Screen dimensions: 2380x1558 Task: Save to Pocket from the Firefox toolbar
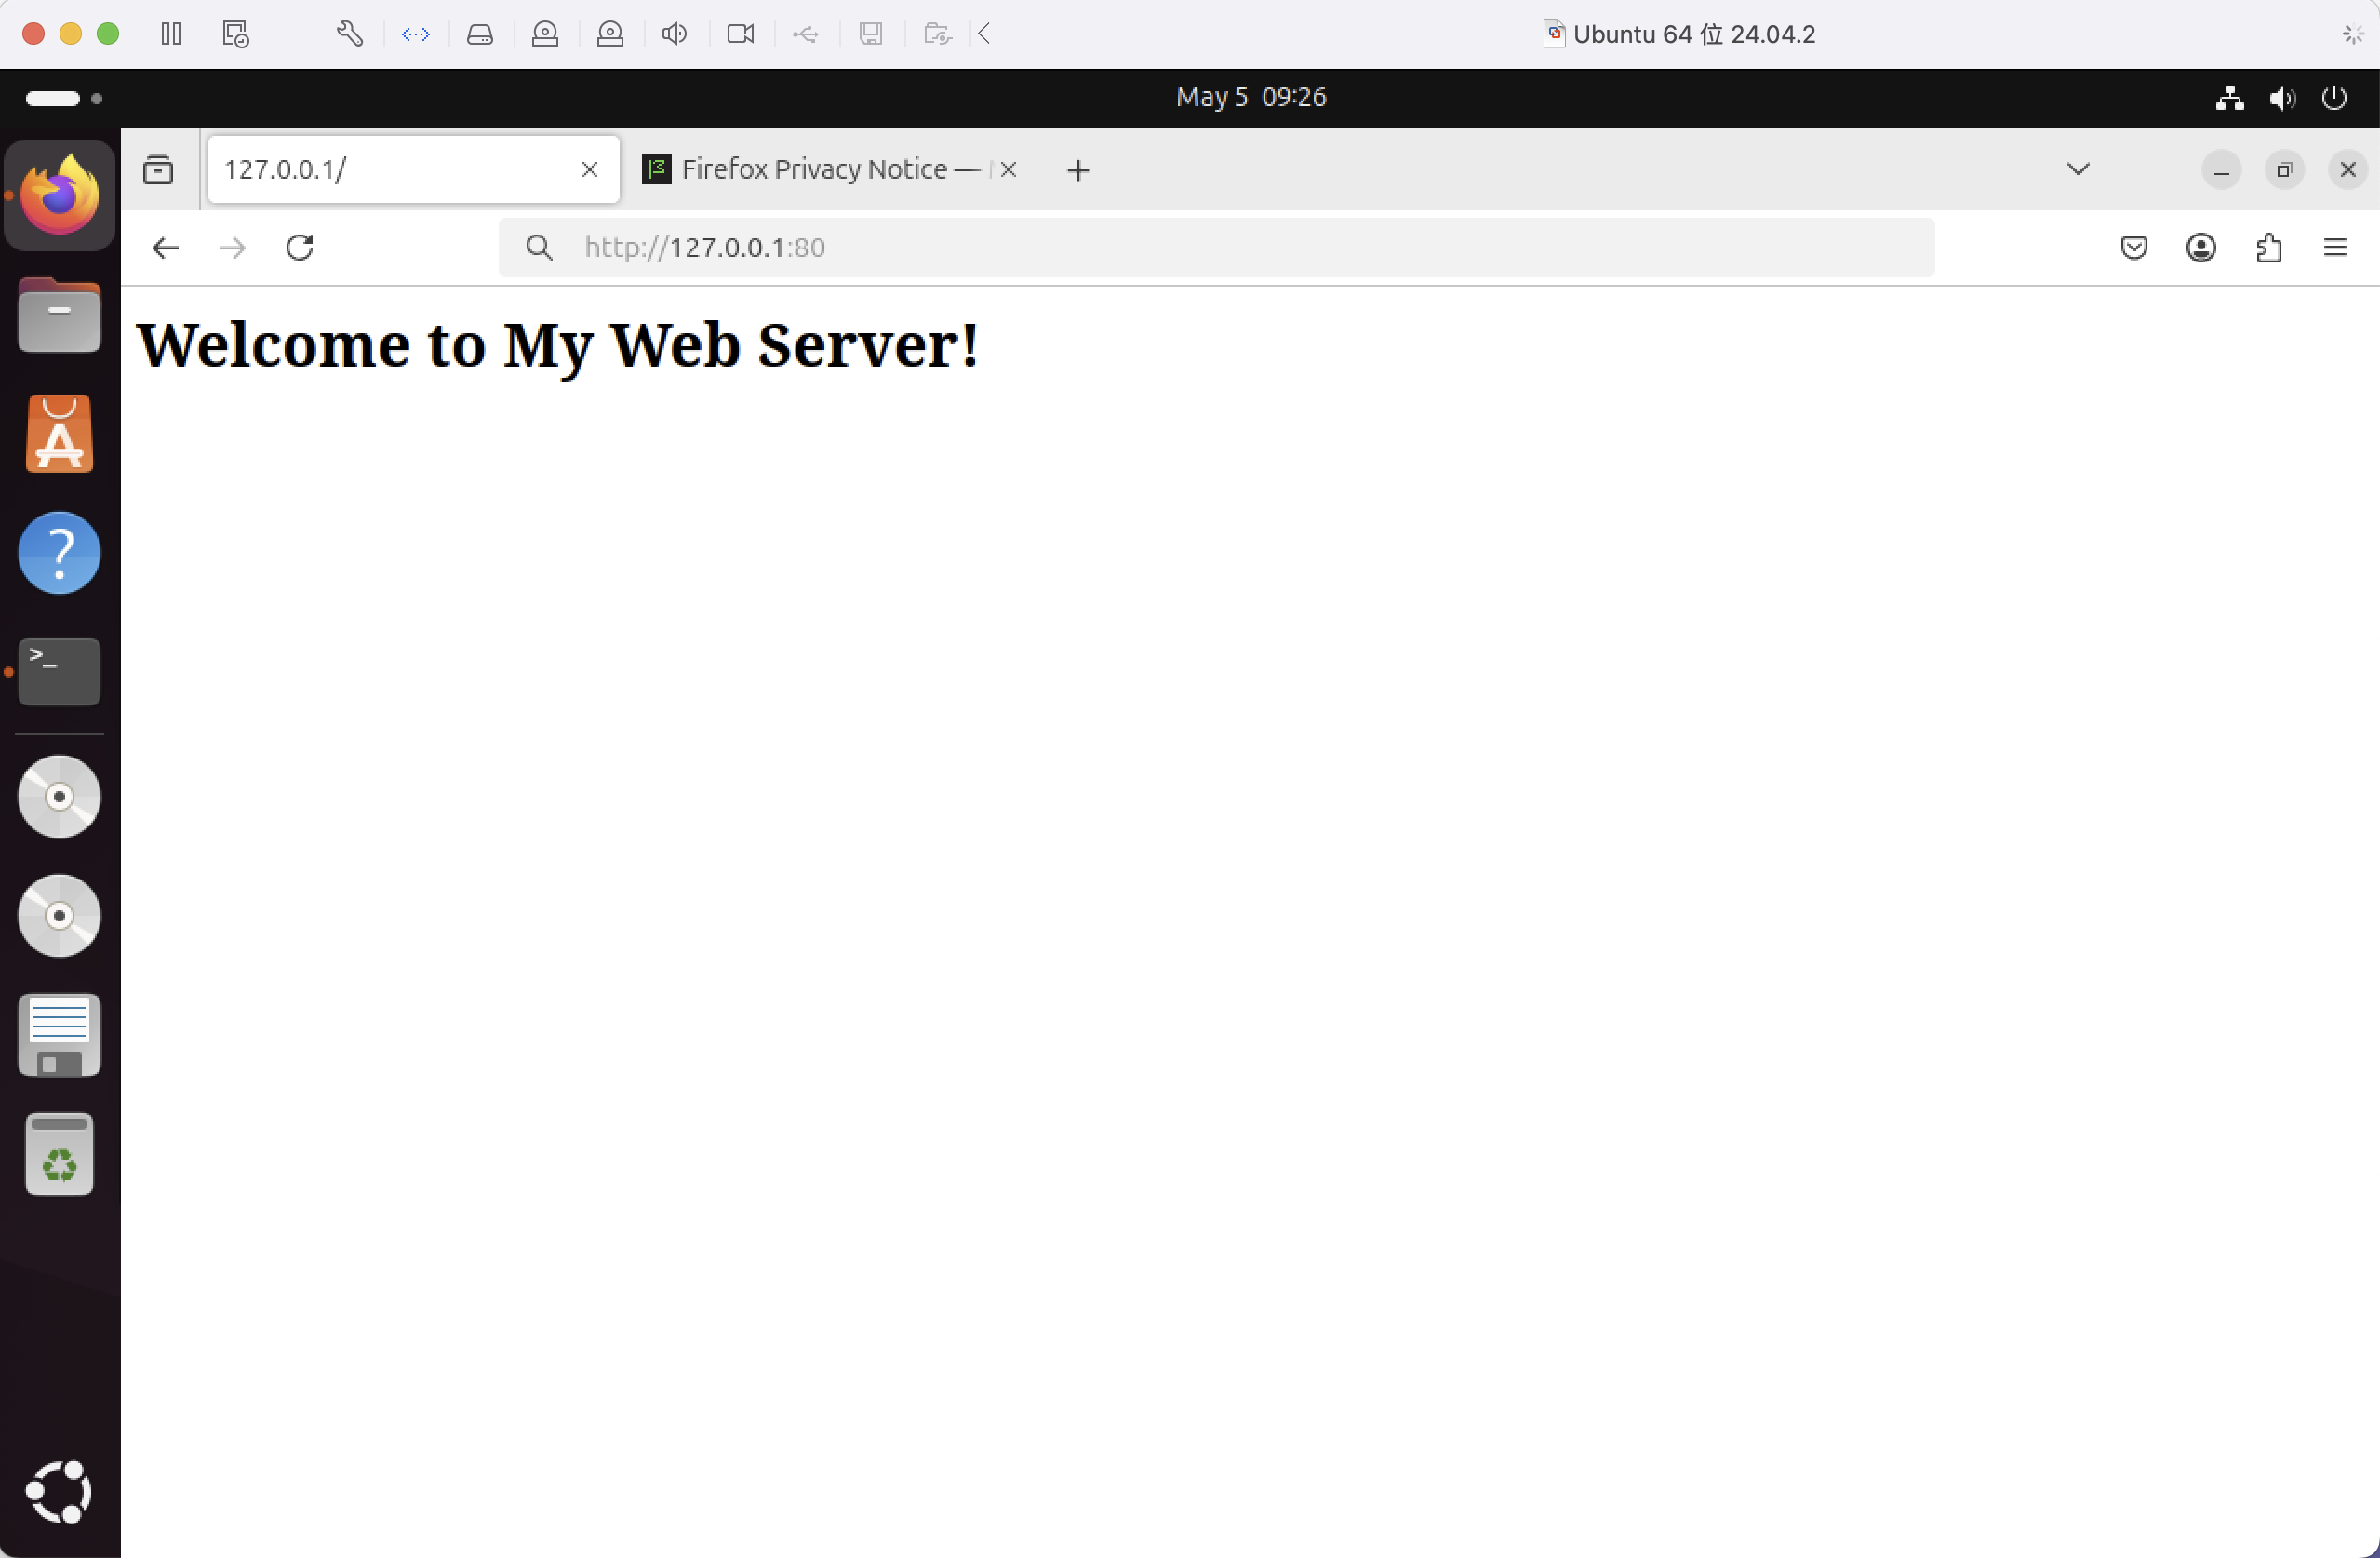pos(2135,247)
